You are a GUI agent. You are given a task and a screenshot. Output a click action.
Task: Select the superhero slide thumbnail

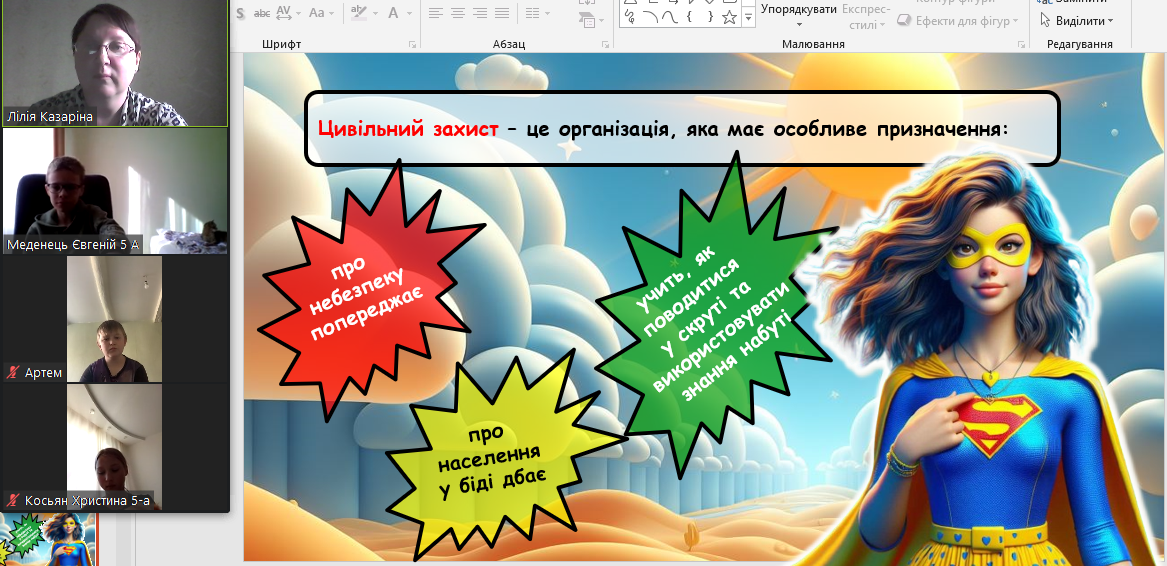(49, 539)
